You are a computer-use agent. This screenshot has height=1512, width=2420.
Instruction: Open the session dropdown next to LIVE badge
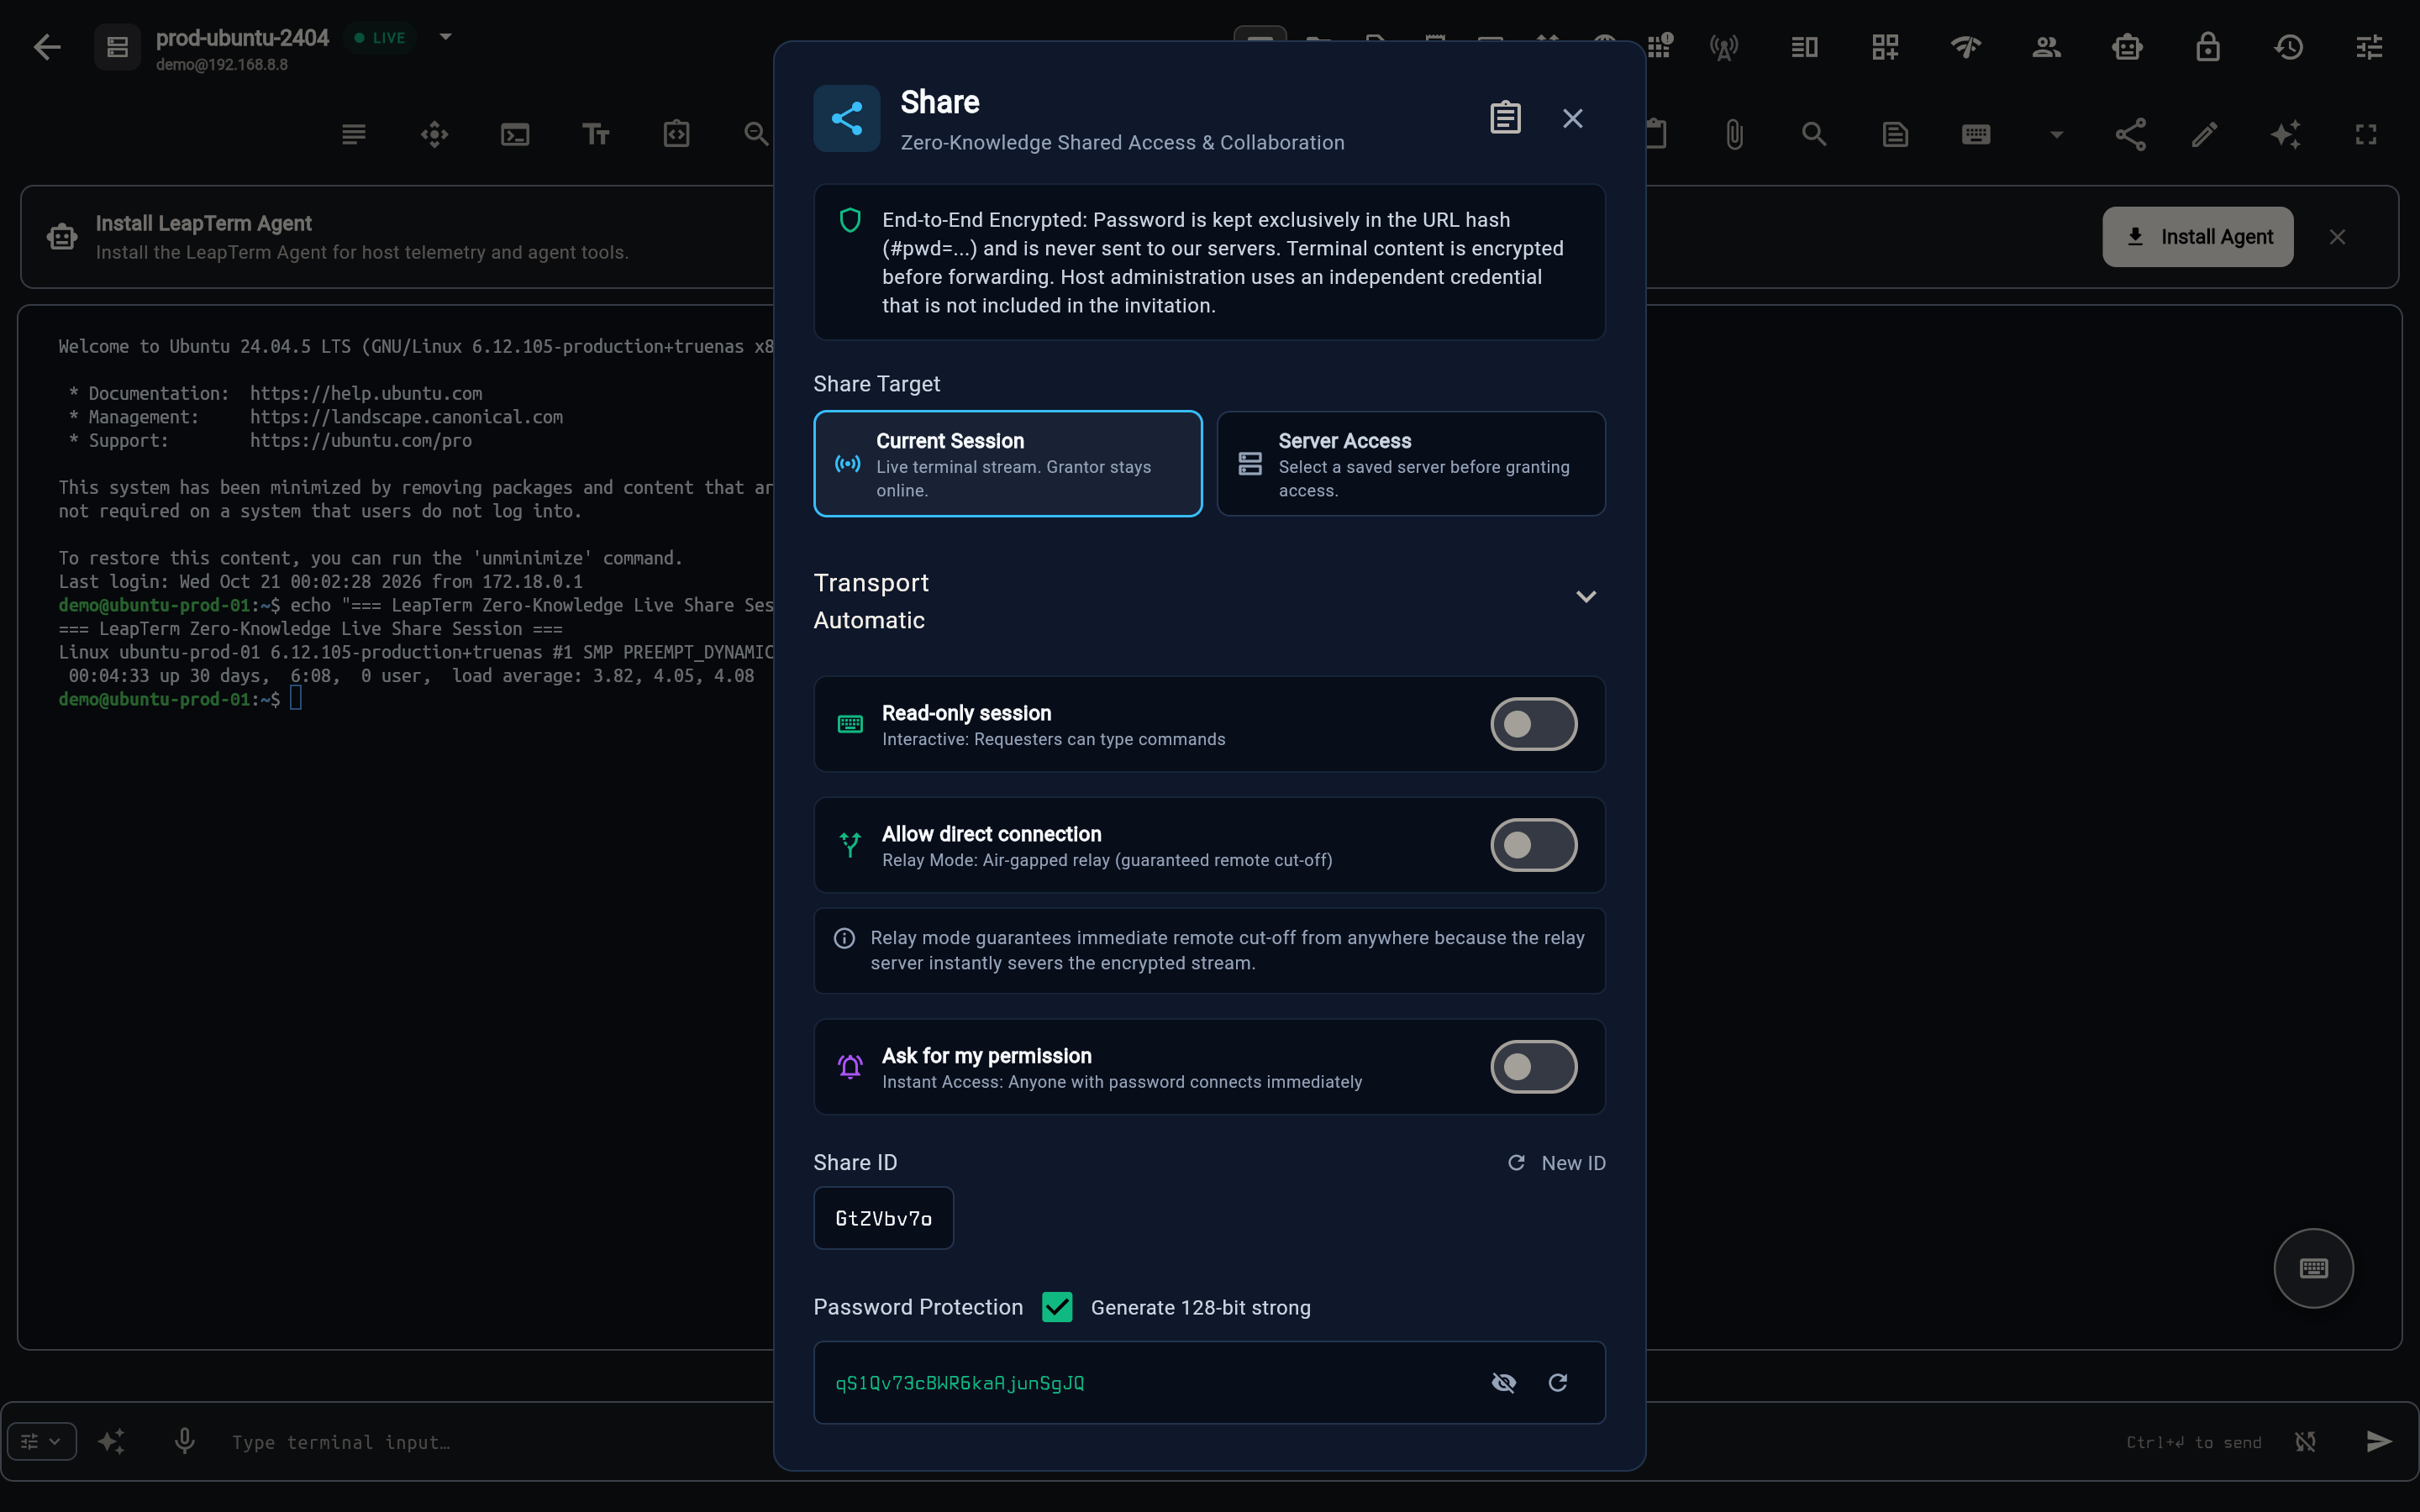click(x=446, y=37)
